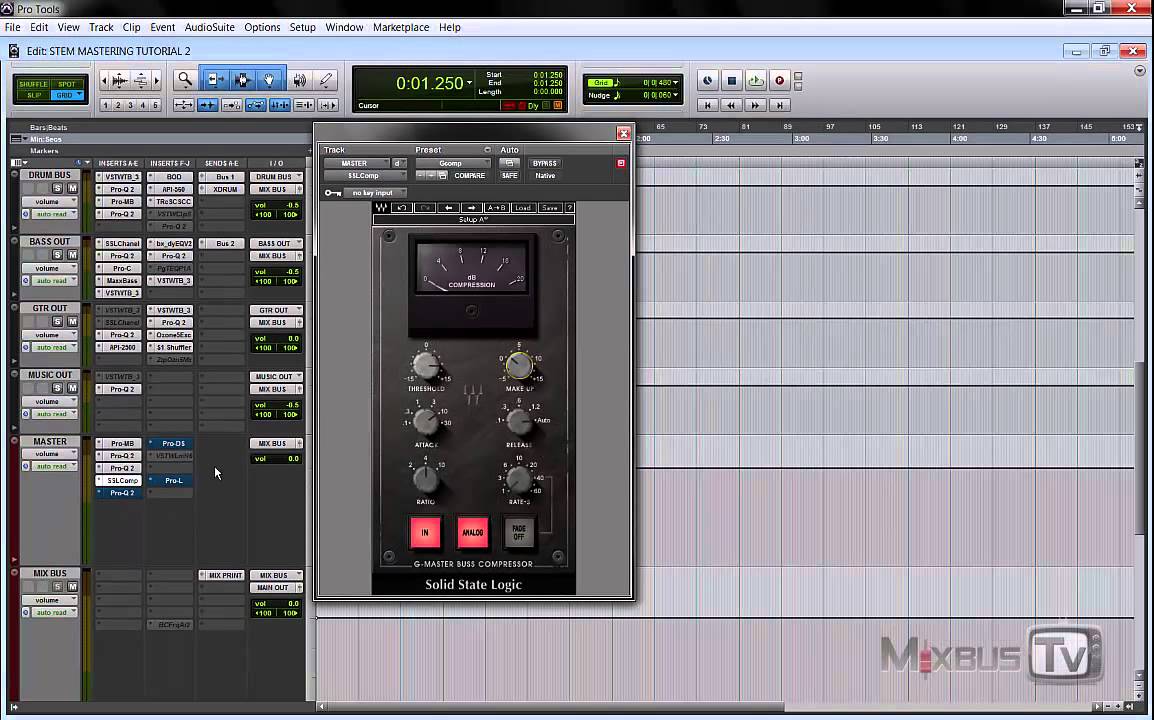Select the Trim tool

click(x=214, y=80)
